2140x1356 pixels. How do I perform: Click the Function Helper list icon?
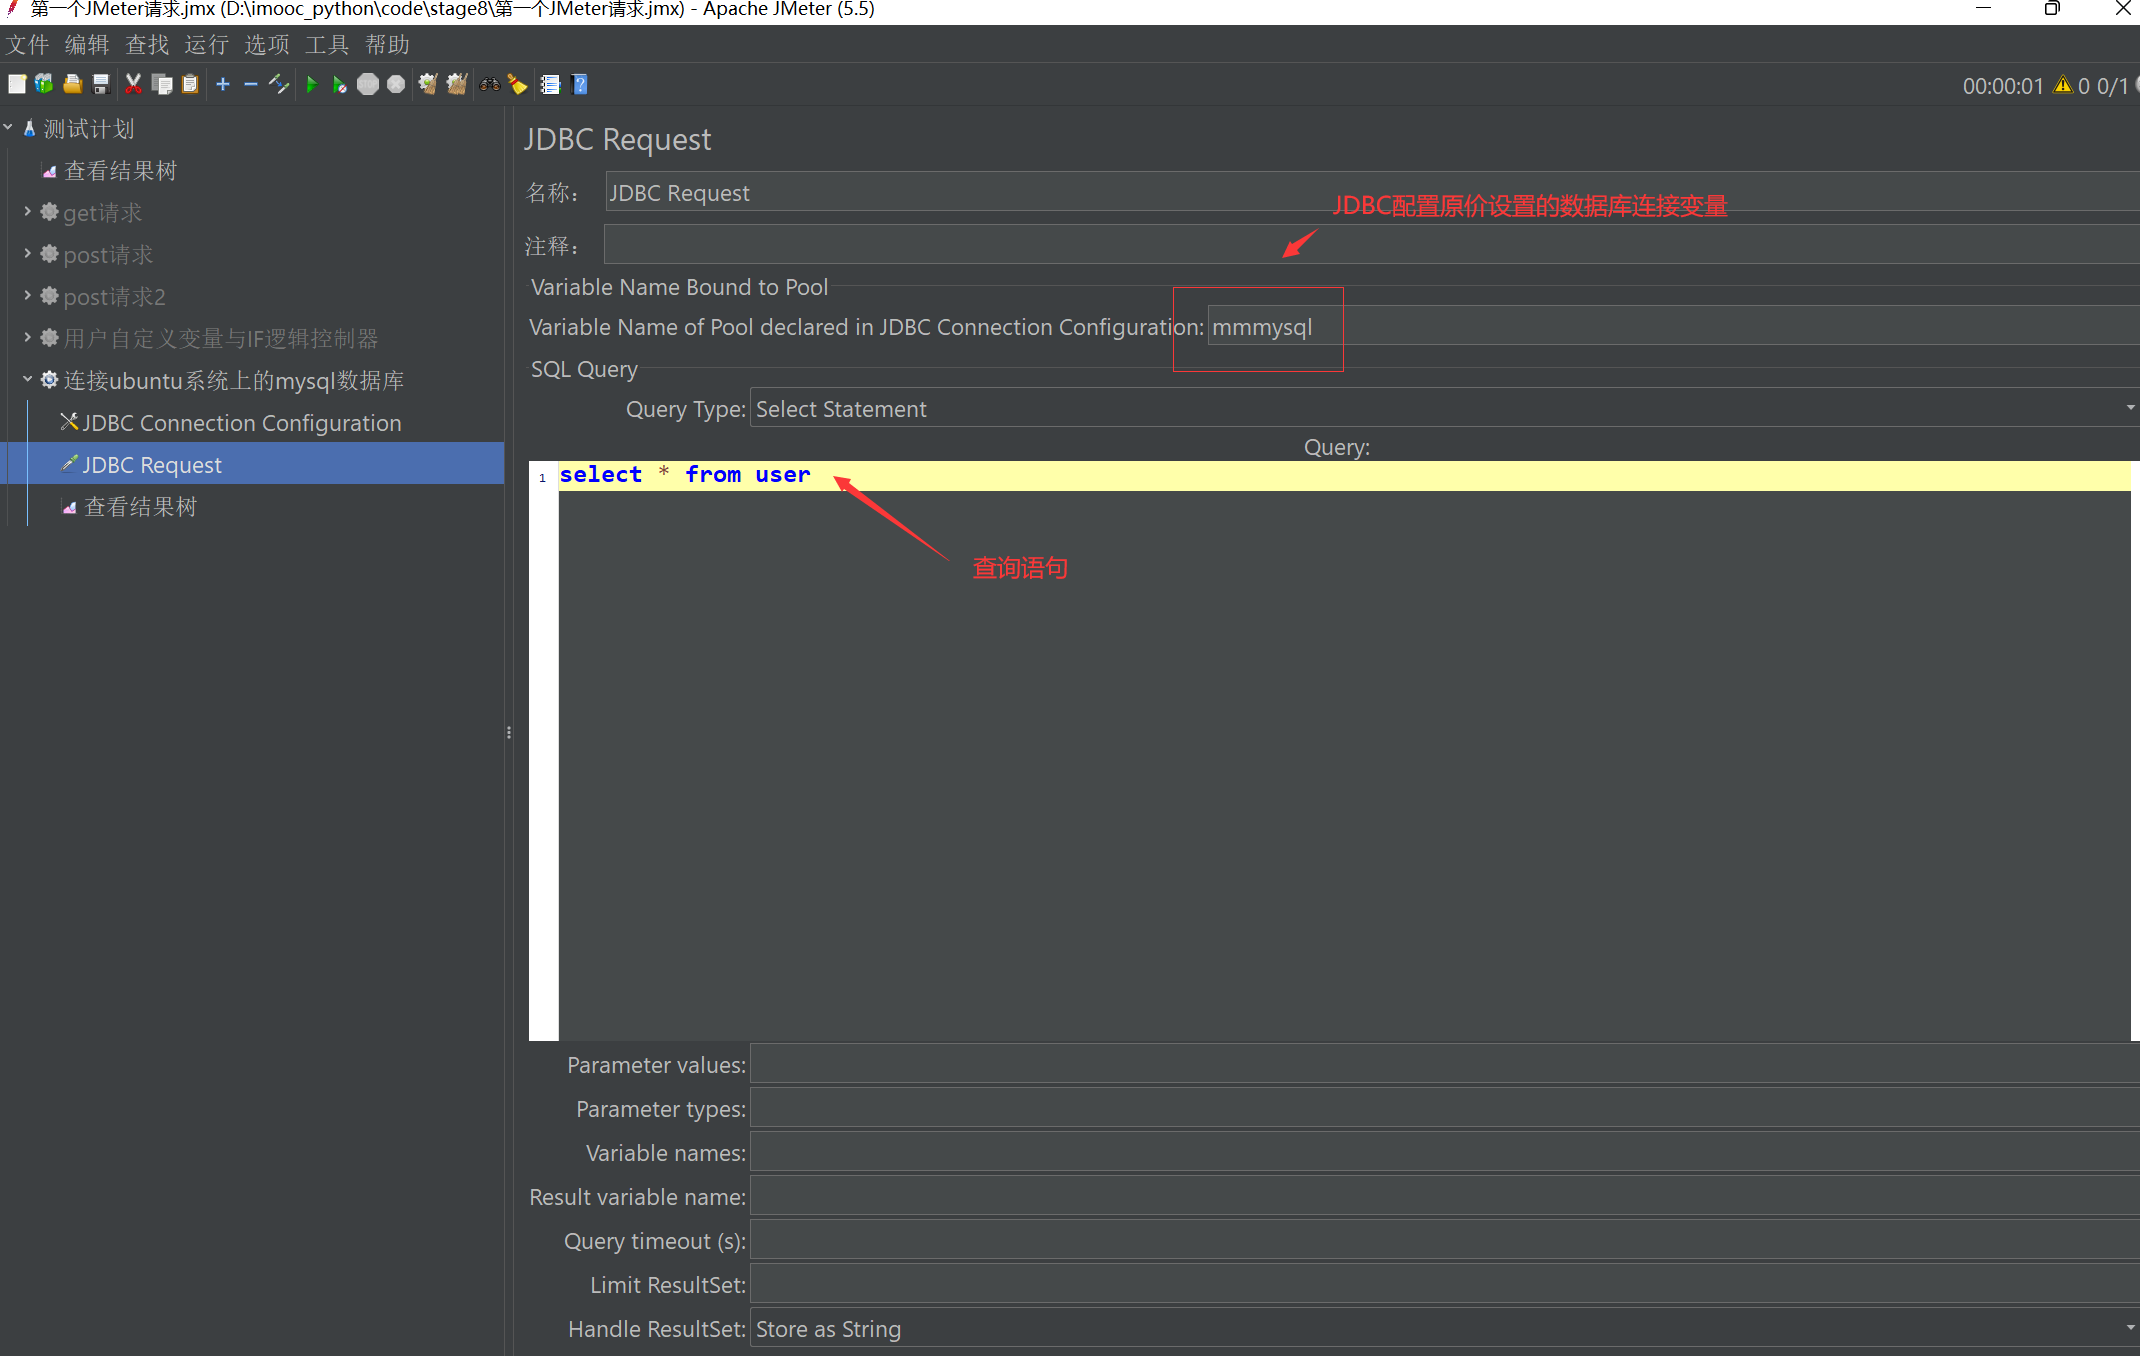pyautogui.click(x=550, y=85)
